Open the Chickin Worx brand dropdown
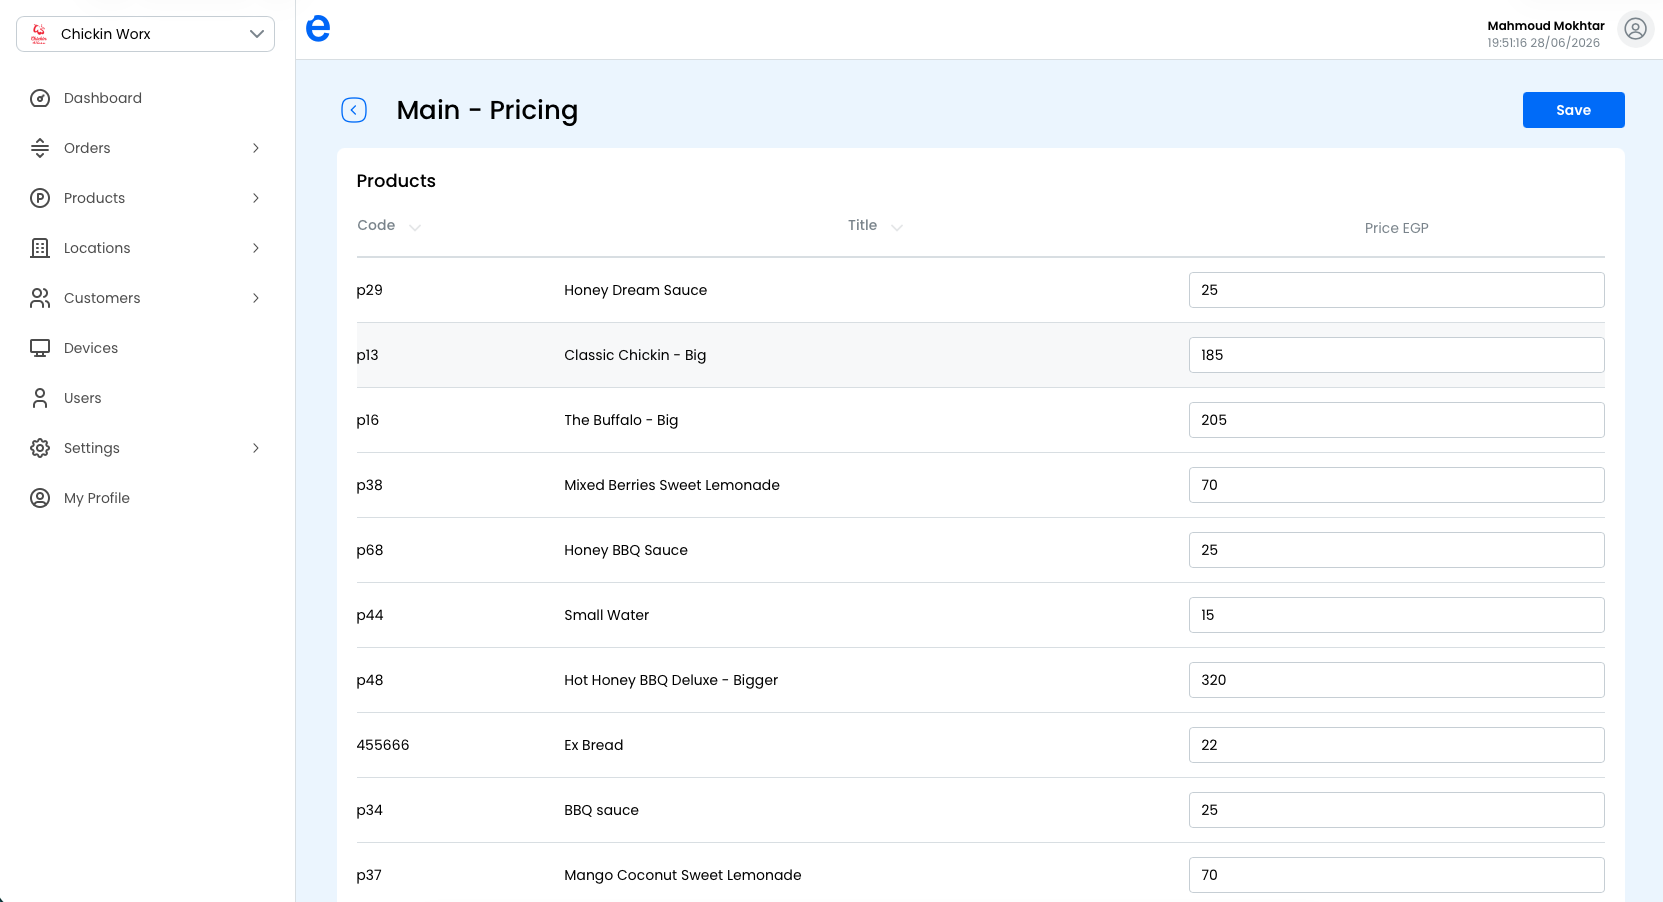Viewport: 1663px width, 902px height. (x=145, y=34)
